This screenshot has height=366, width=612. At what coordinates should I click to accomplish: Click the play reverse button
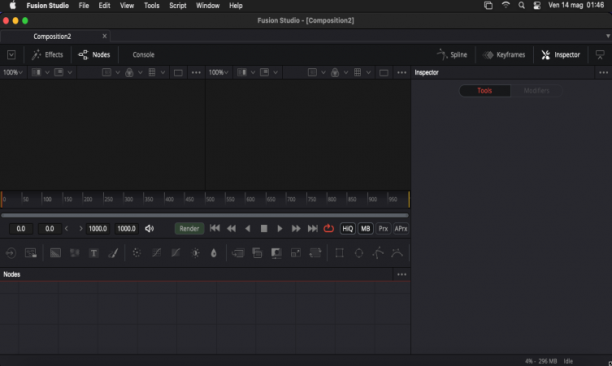(248, 228)
